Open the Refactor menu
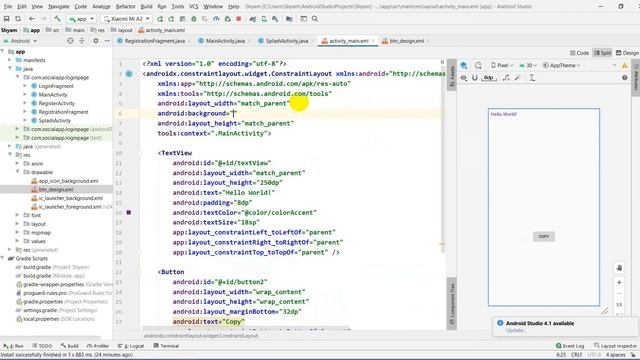This screenshot has width=640, height=360. click(125, 7)
